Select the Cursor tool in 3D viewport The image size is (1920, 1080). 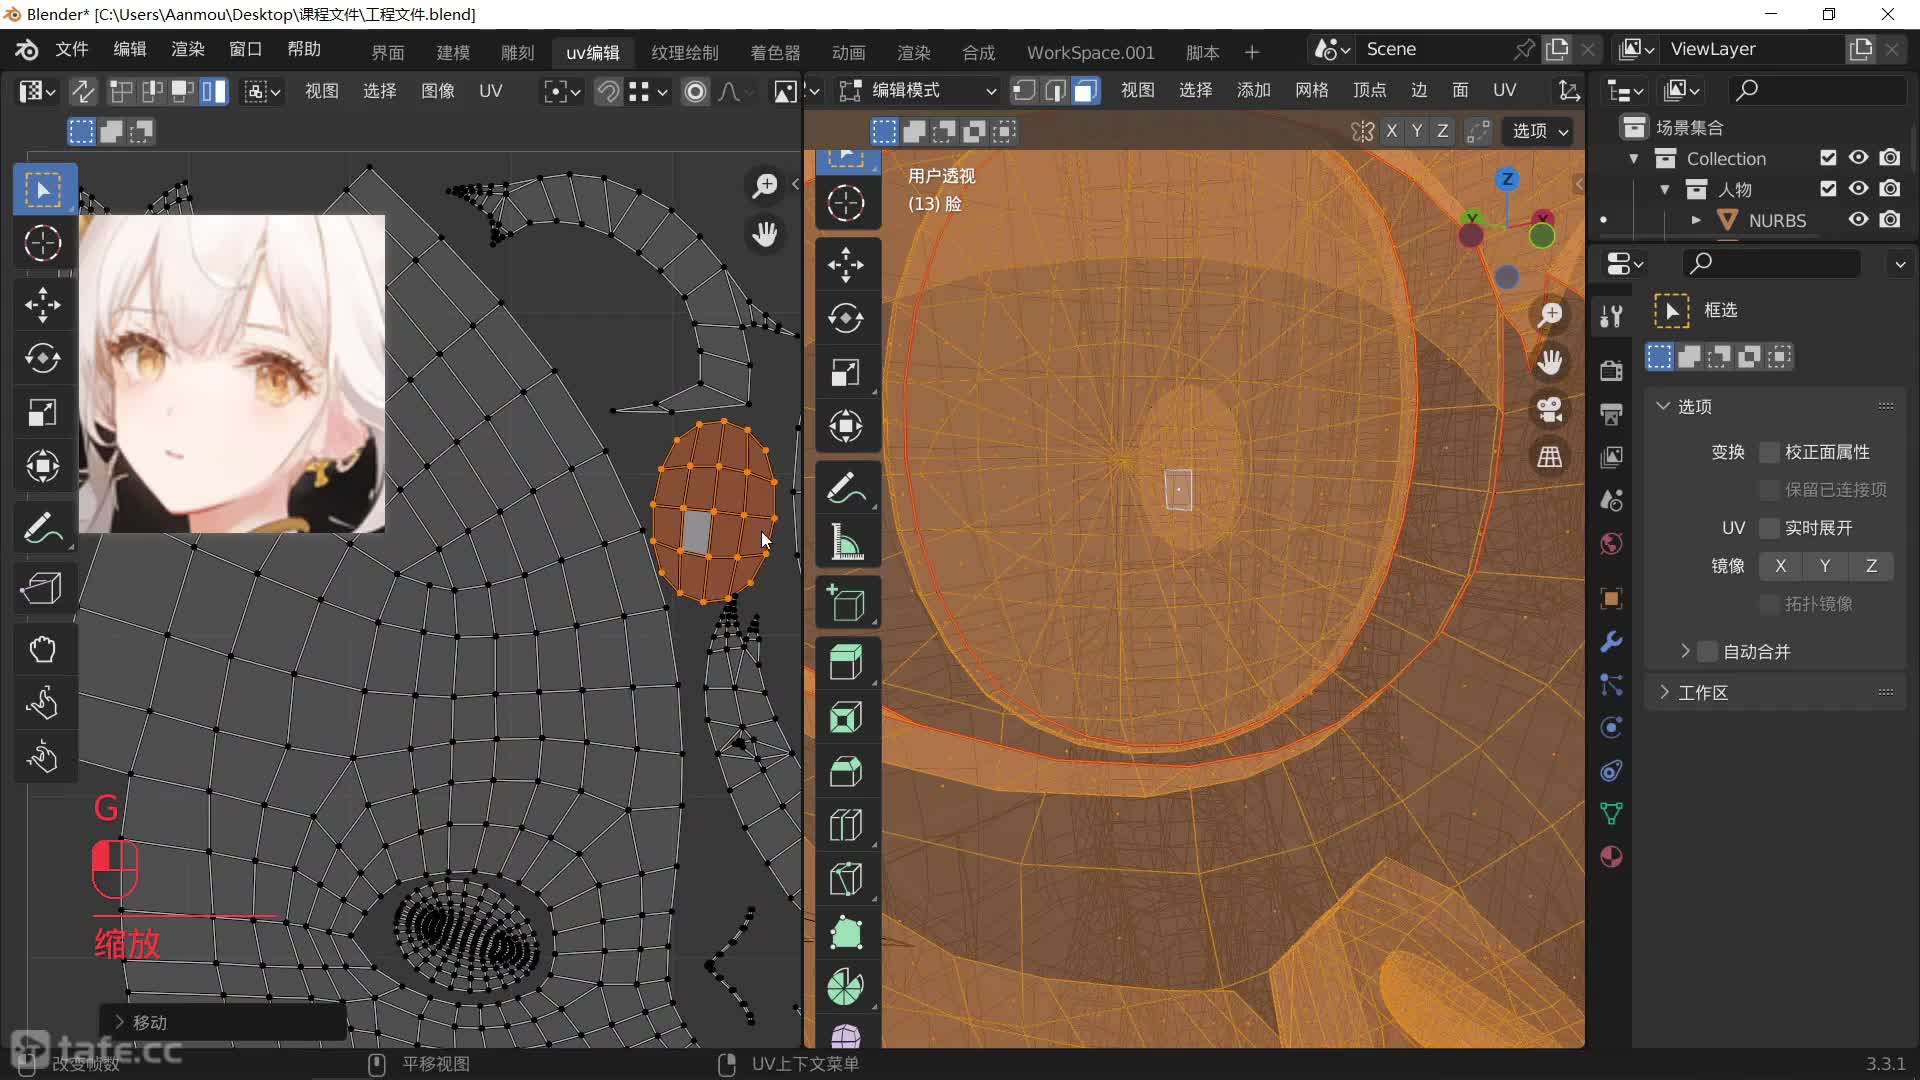pos(846,203)
